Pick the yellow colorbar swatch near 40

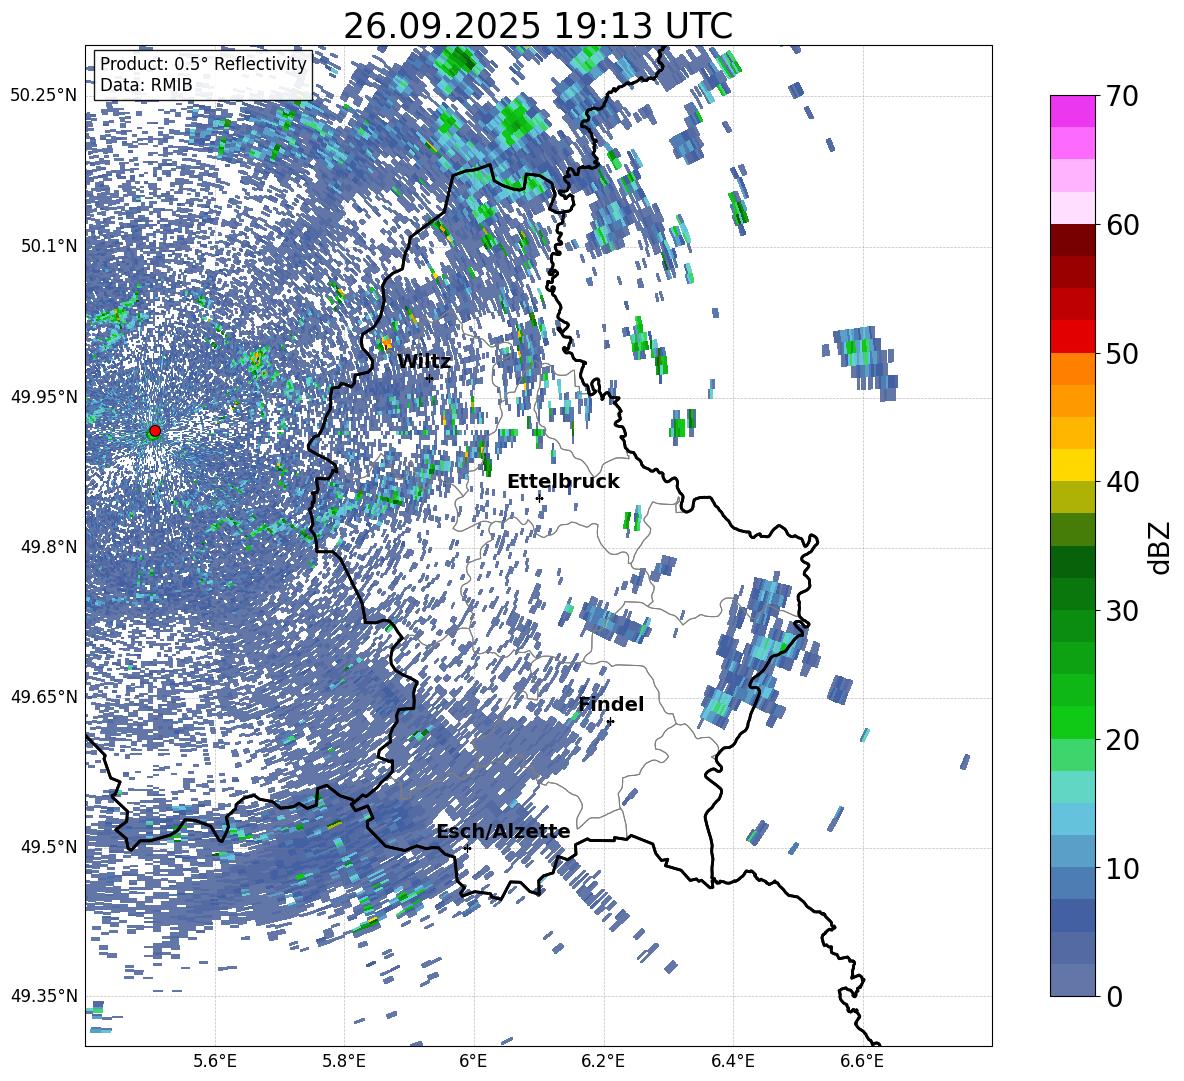pyautogui.click(x=1072, y=466)
